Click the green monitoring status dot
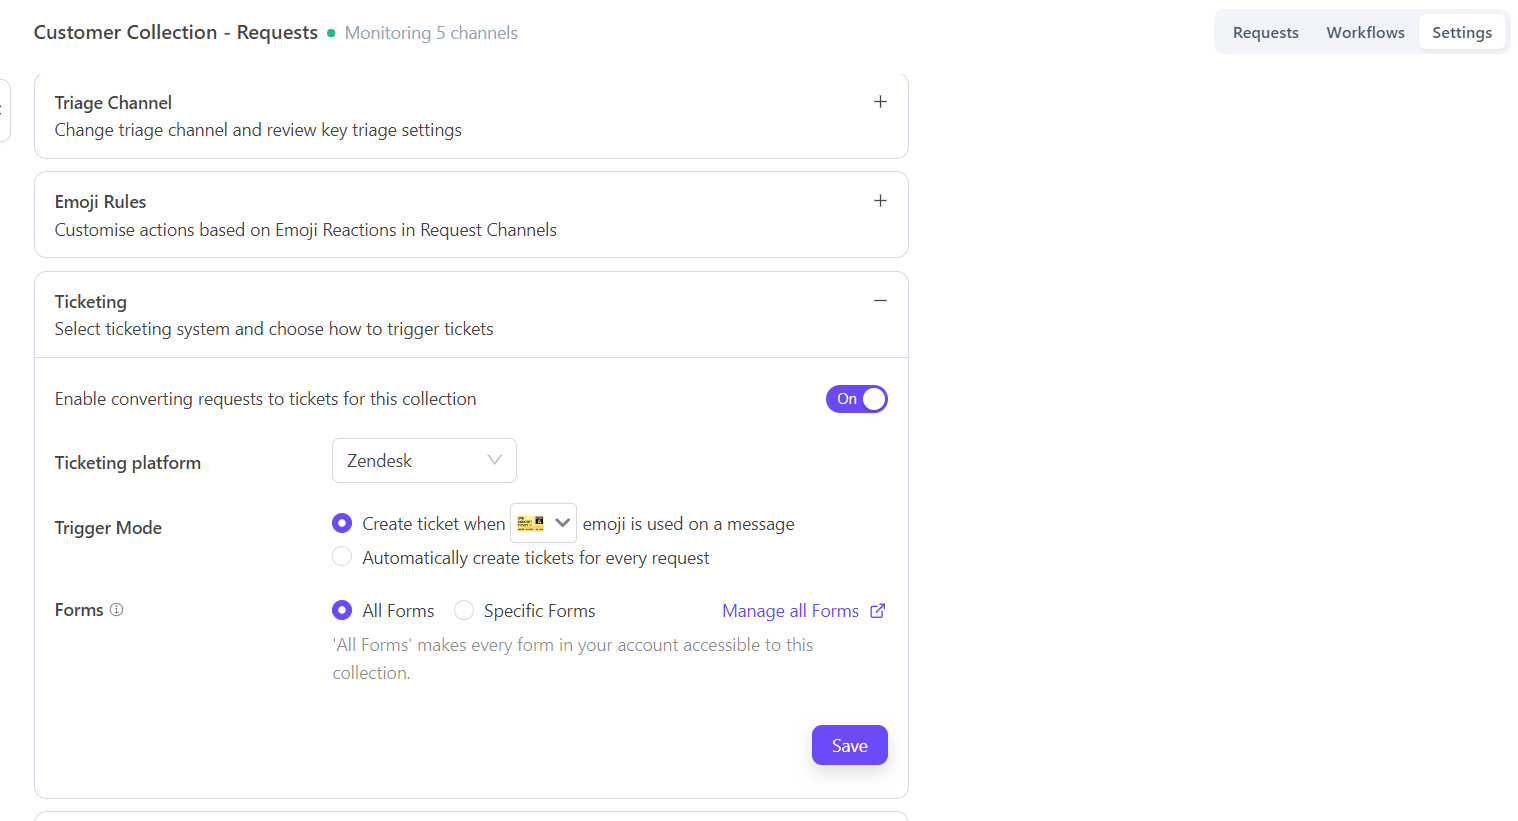Viewport: 1518px width, 821px height. [x=331, y=33]
